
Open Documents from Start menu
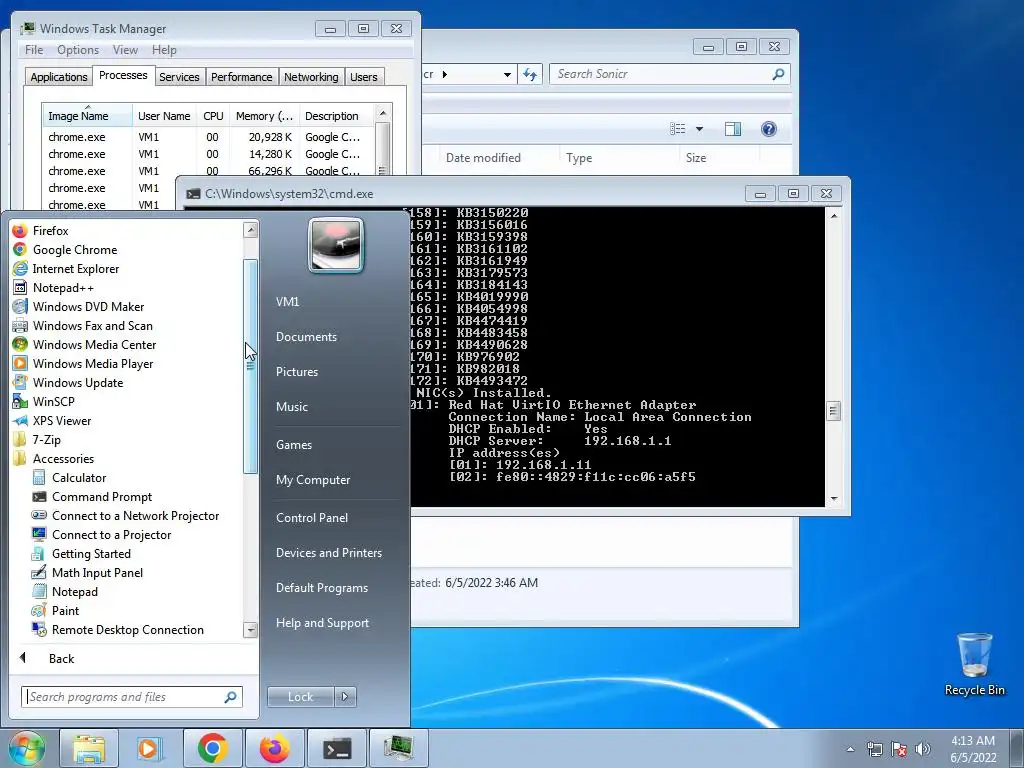tap(306, 337)
